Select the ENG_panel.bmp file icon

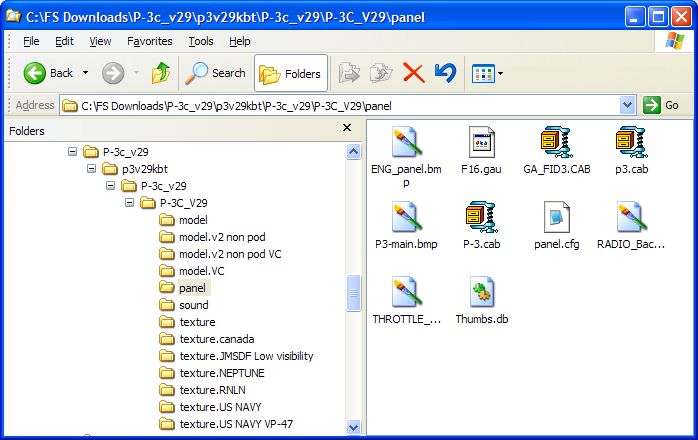click(x=406, y=143)
